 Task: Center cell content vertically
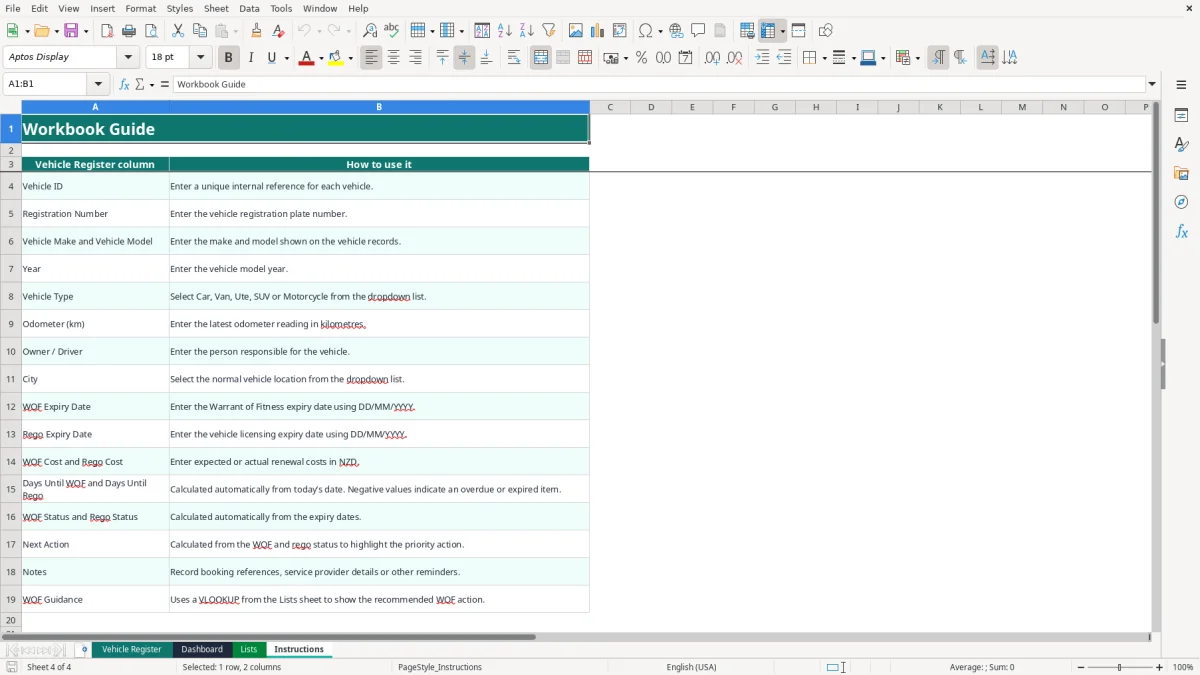(x=464, y=58)
